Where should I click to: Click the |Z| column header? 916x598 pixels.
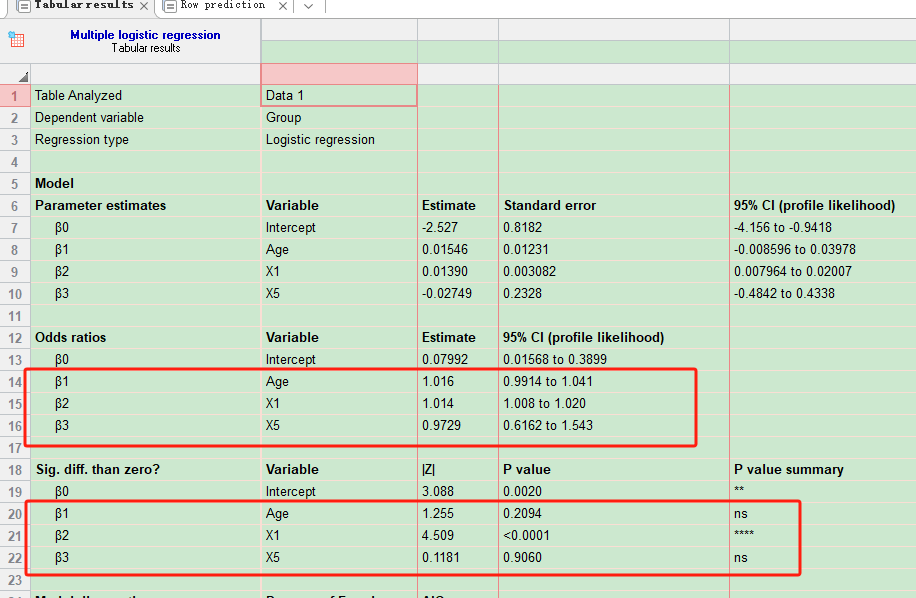(428, 470)
